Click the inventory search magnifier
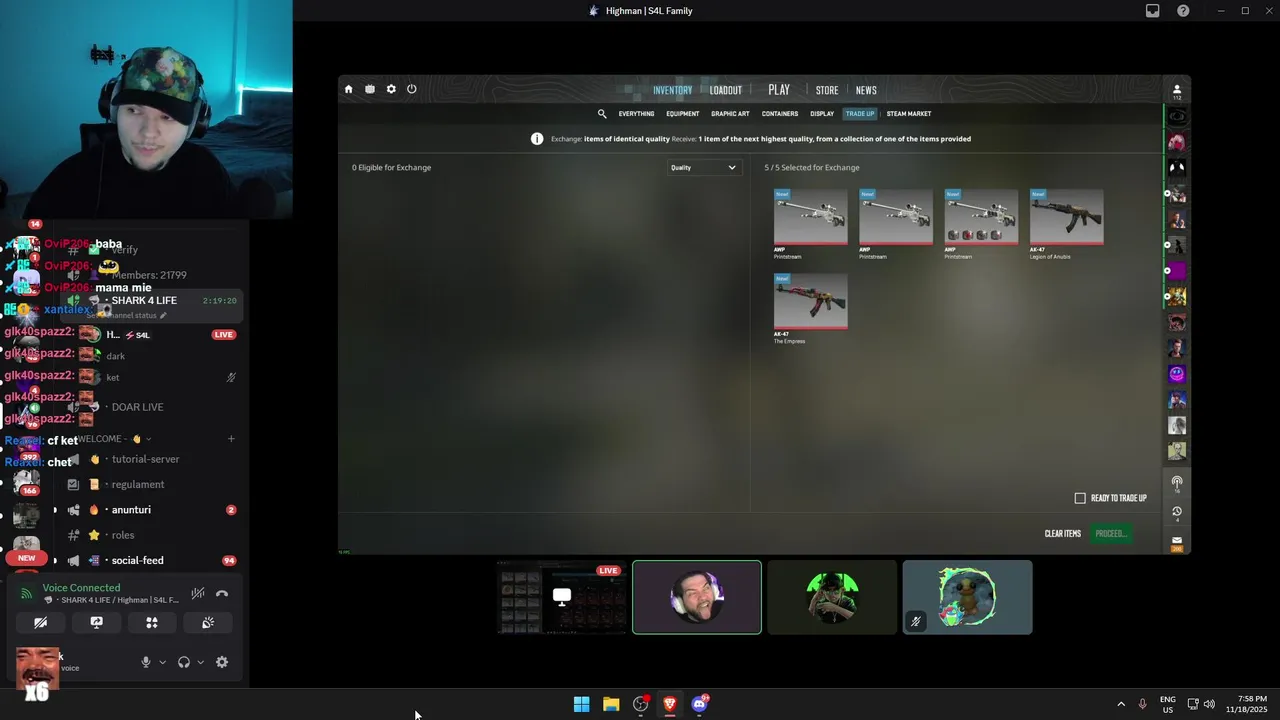Viewport: 1280px width, 720px height. tap(602, 114)
